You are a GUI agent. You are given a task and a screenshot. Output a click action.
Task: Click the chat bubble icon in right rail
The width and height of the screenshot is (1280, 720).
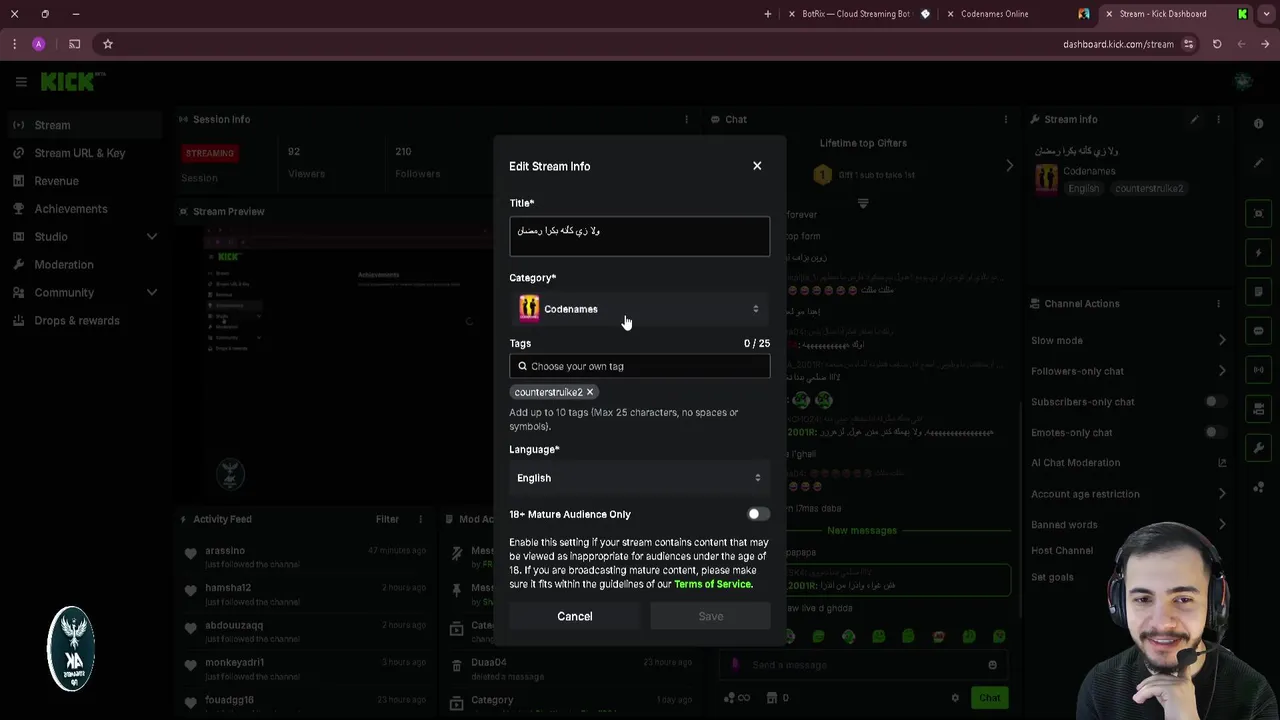click(x=1259, y=331)
